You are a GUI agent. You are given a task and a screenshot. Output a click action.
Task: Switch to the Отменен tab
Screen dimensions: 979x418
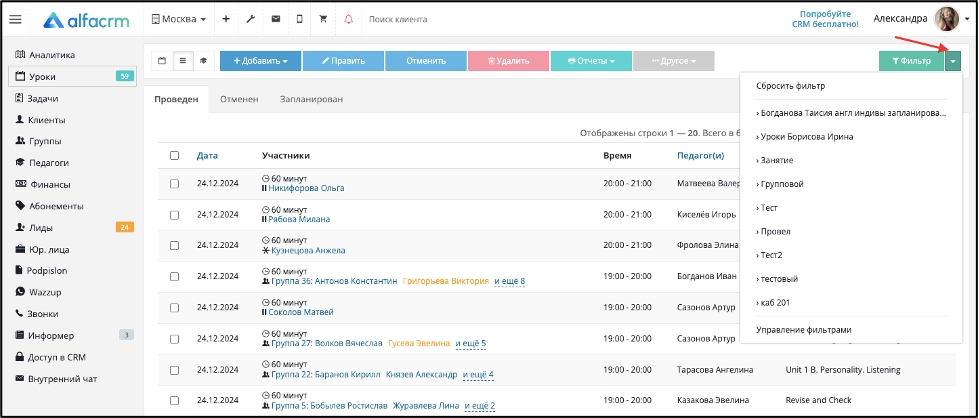pos(239,99)
